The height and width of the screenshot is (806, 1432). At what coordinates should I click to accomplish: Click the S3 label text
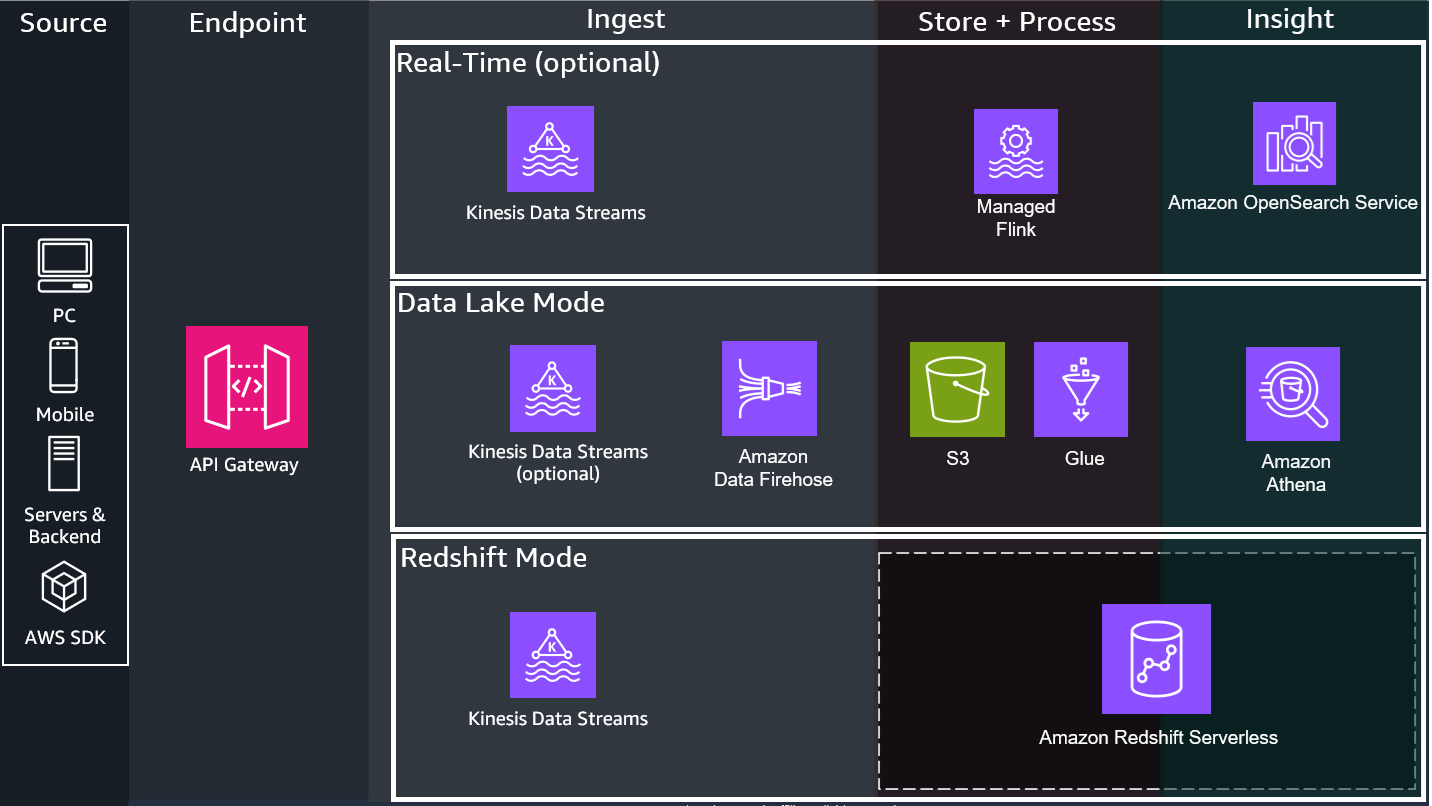pyautogui.click(x=958, y=459)
